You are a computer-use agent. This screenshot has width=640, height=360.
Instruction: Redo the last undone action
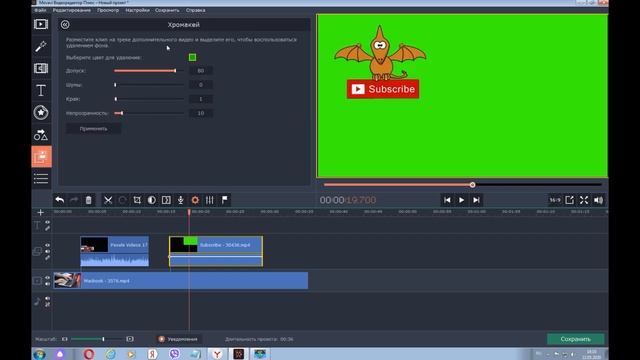click(x=74, y=200)
